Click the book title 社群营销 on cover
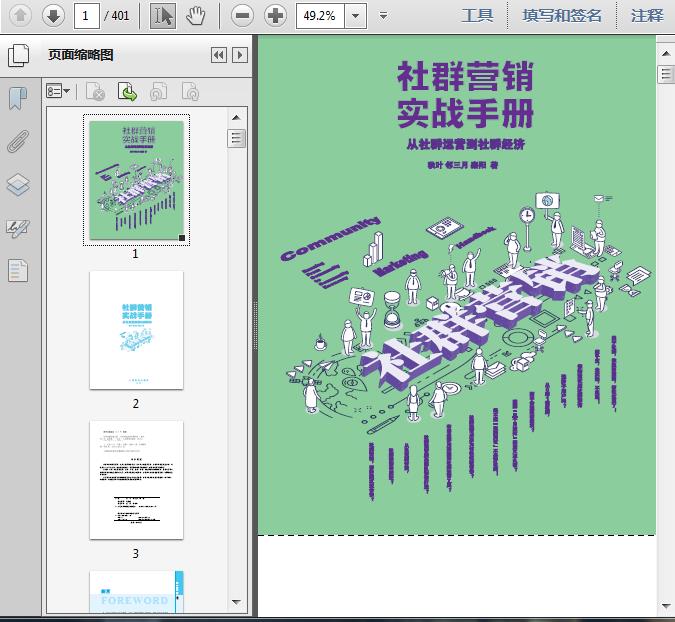The height and width of the screenshot is (622, 675). (x=465, y=76)
